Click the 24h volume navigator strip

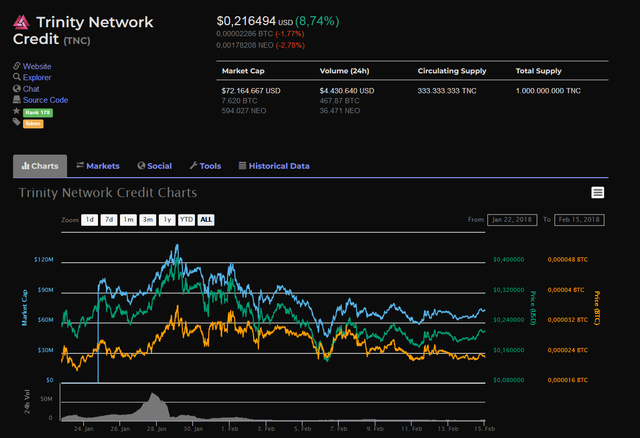(273, 402)
